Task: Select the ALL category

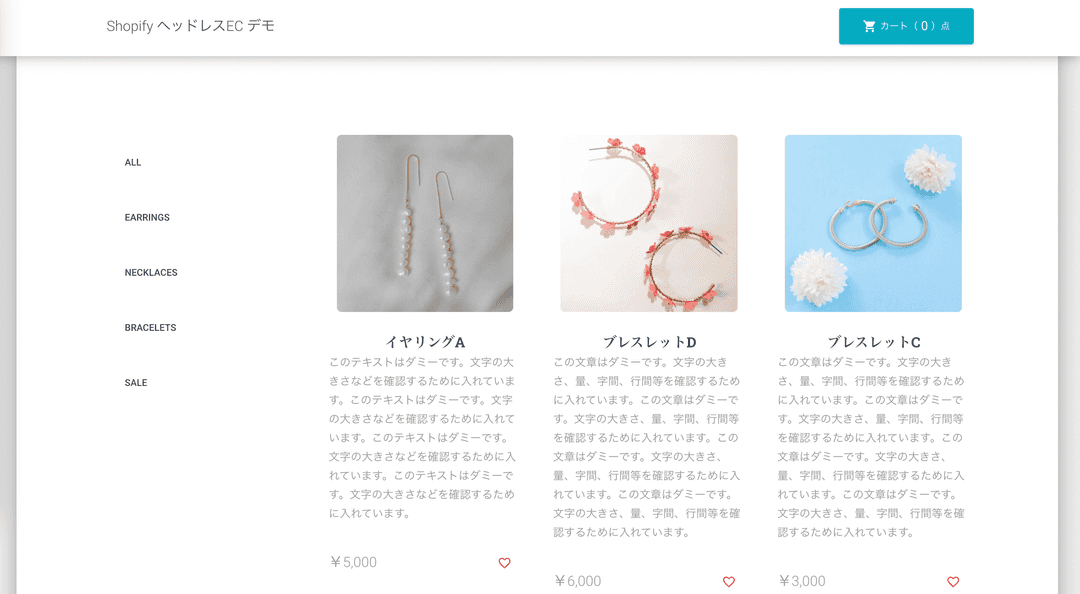Action: coord(133,163)
